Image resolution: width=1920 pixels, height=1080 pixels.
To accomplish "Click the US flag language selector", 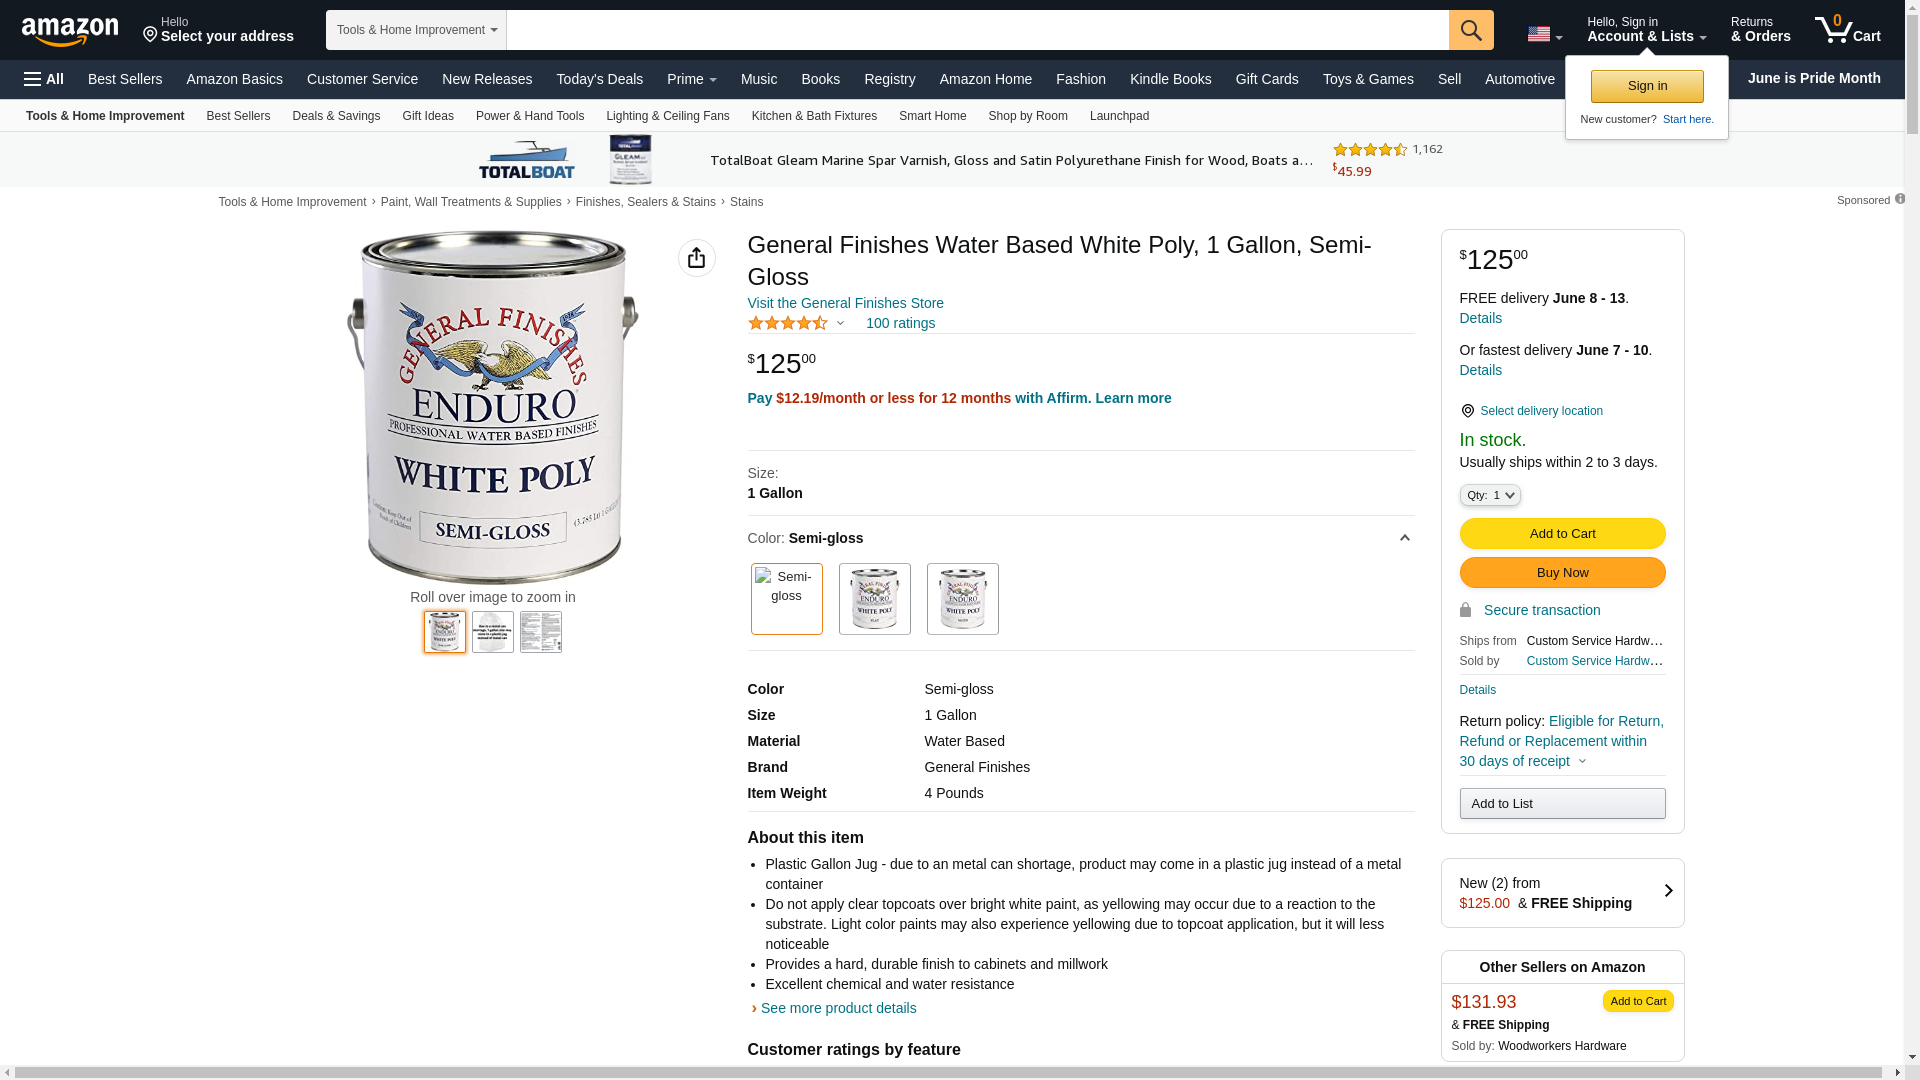I will coord(1545,34).
